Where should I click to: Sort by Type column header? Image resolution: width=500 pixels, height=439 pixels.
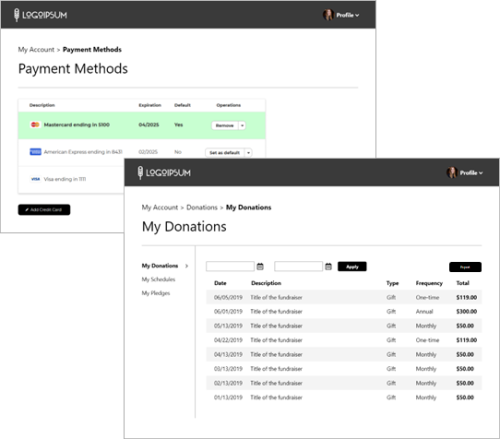click(x=392, y=283)
